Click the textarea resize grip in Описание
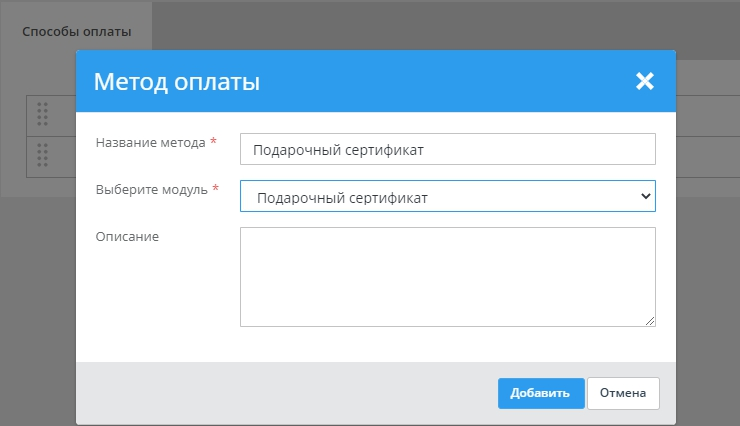The width and height of the screenshot is (740, 426). point(650,320)
